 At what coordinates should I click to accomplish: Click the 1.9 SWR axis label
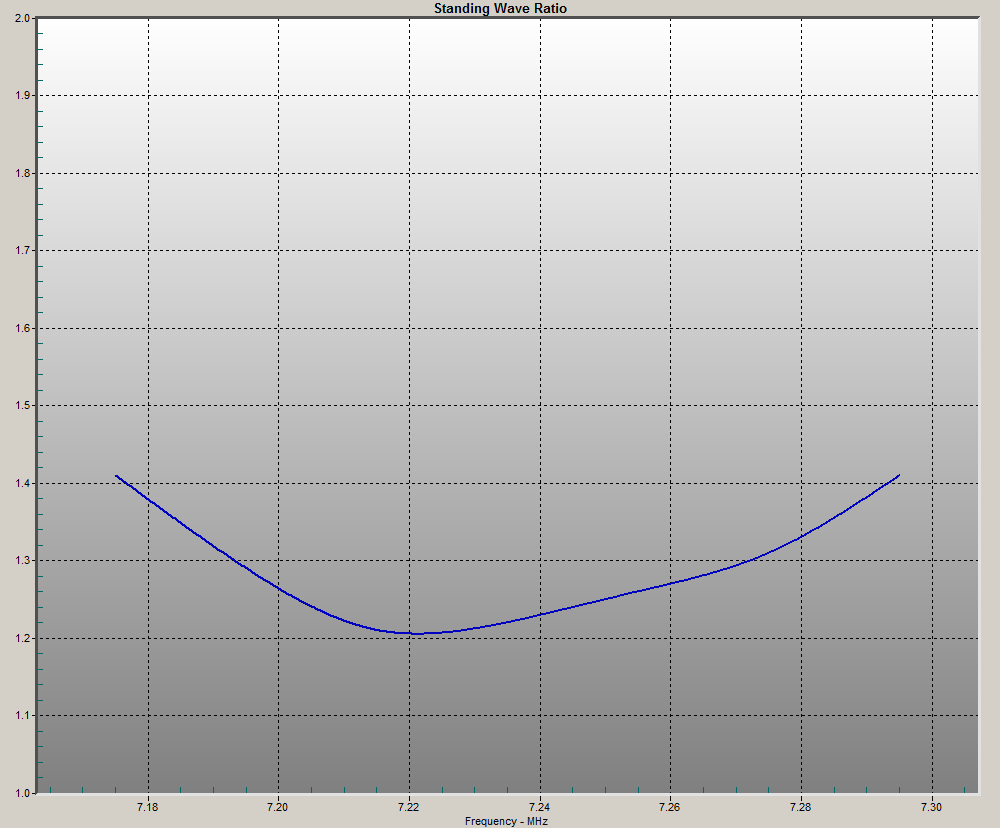click(x=22, y=96)
